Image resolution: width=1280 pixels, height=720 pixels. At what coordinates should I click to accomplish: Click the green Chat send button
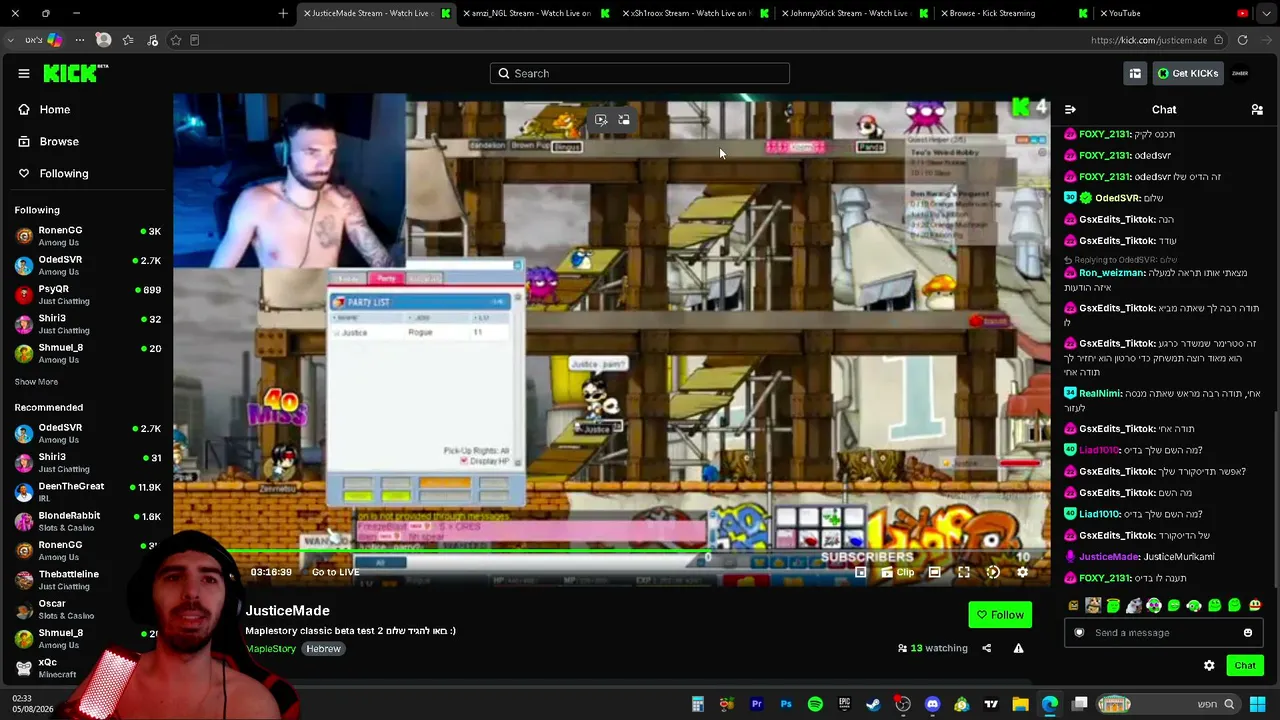(x=1245, y=666)
